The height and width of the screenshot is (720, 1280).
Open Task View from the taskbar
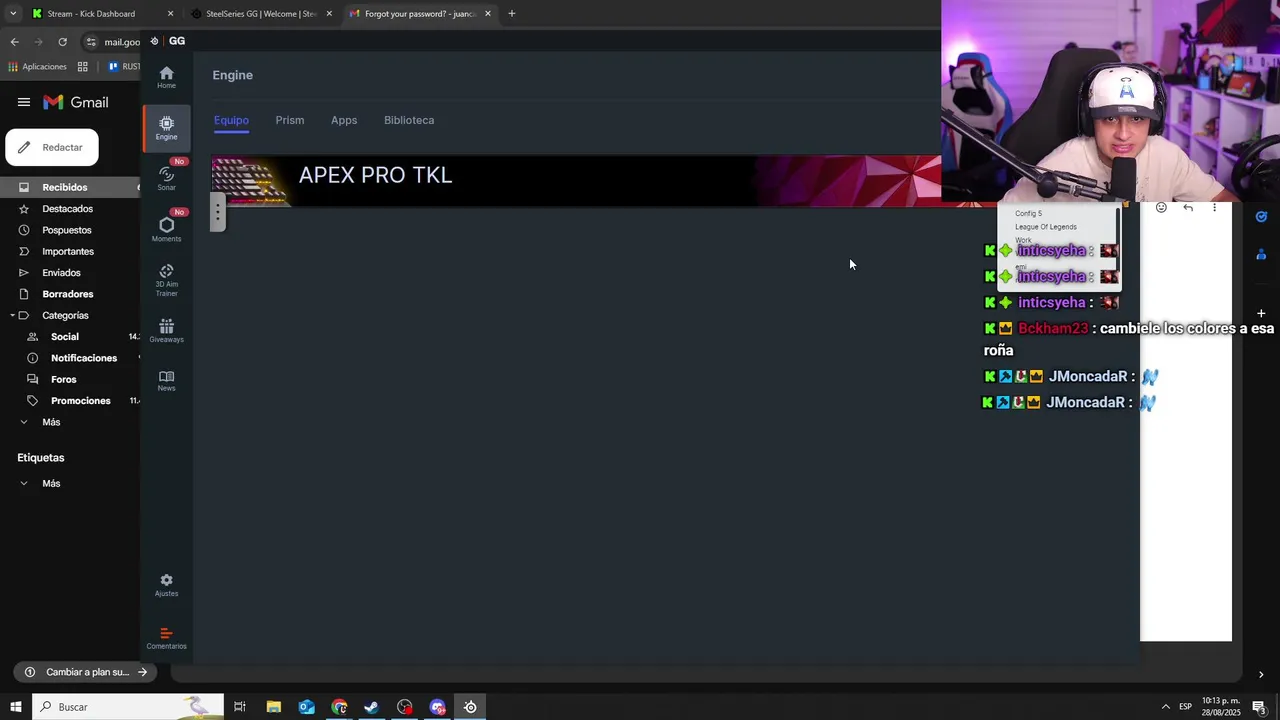coord(240,707)
